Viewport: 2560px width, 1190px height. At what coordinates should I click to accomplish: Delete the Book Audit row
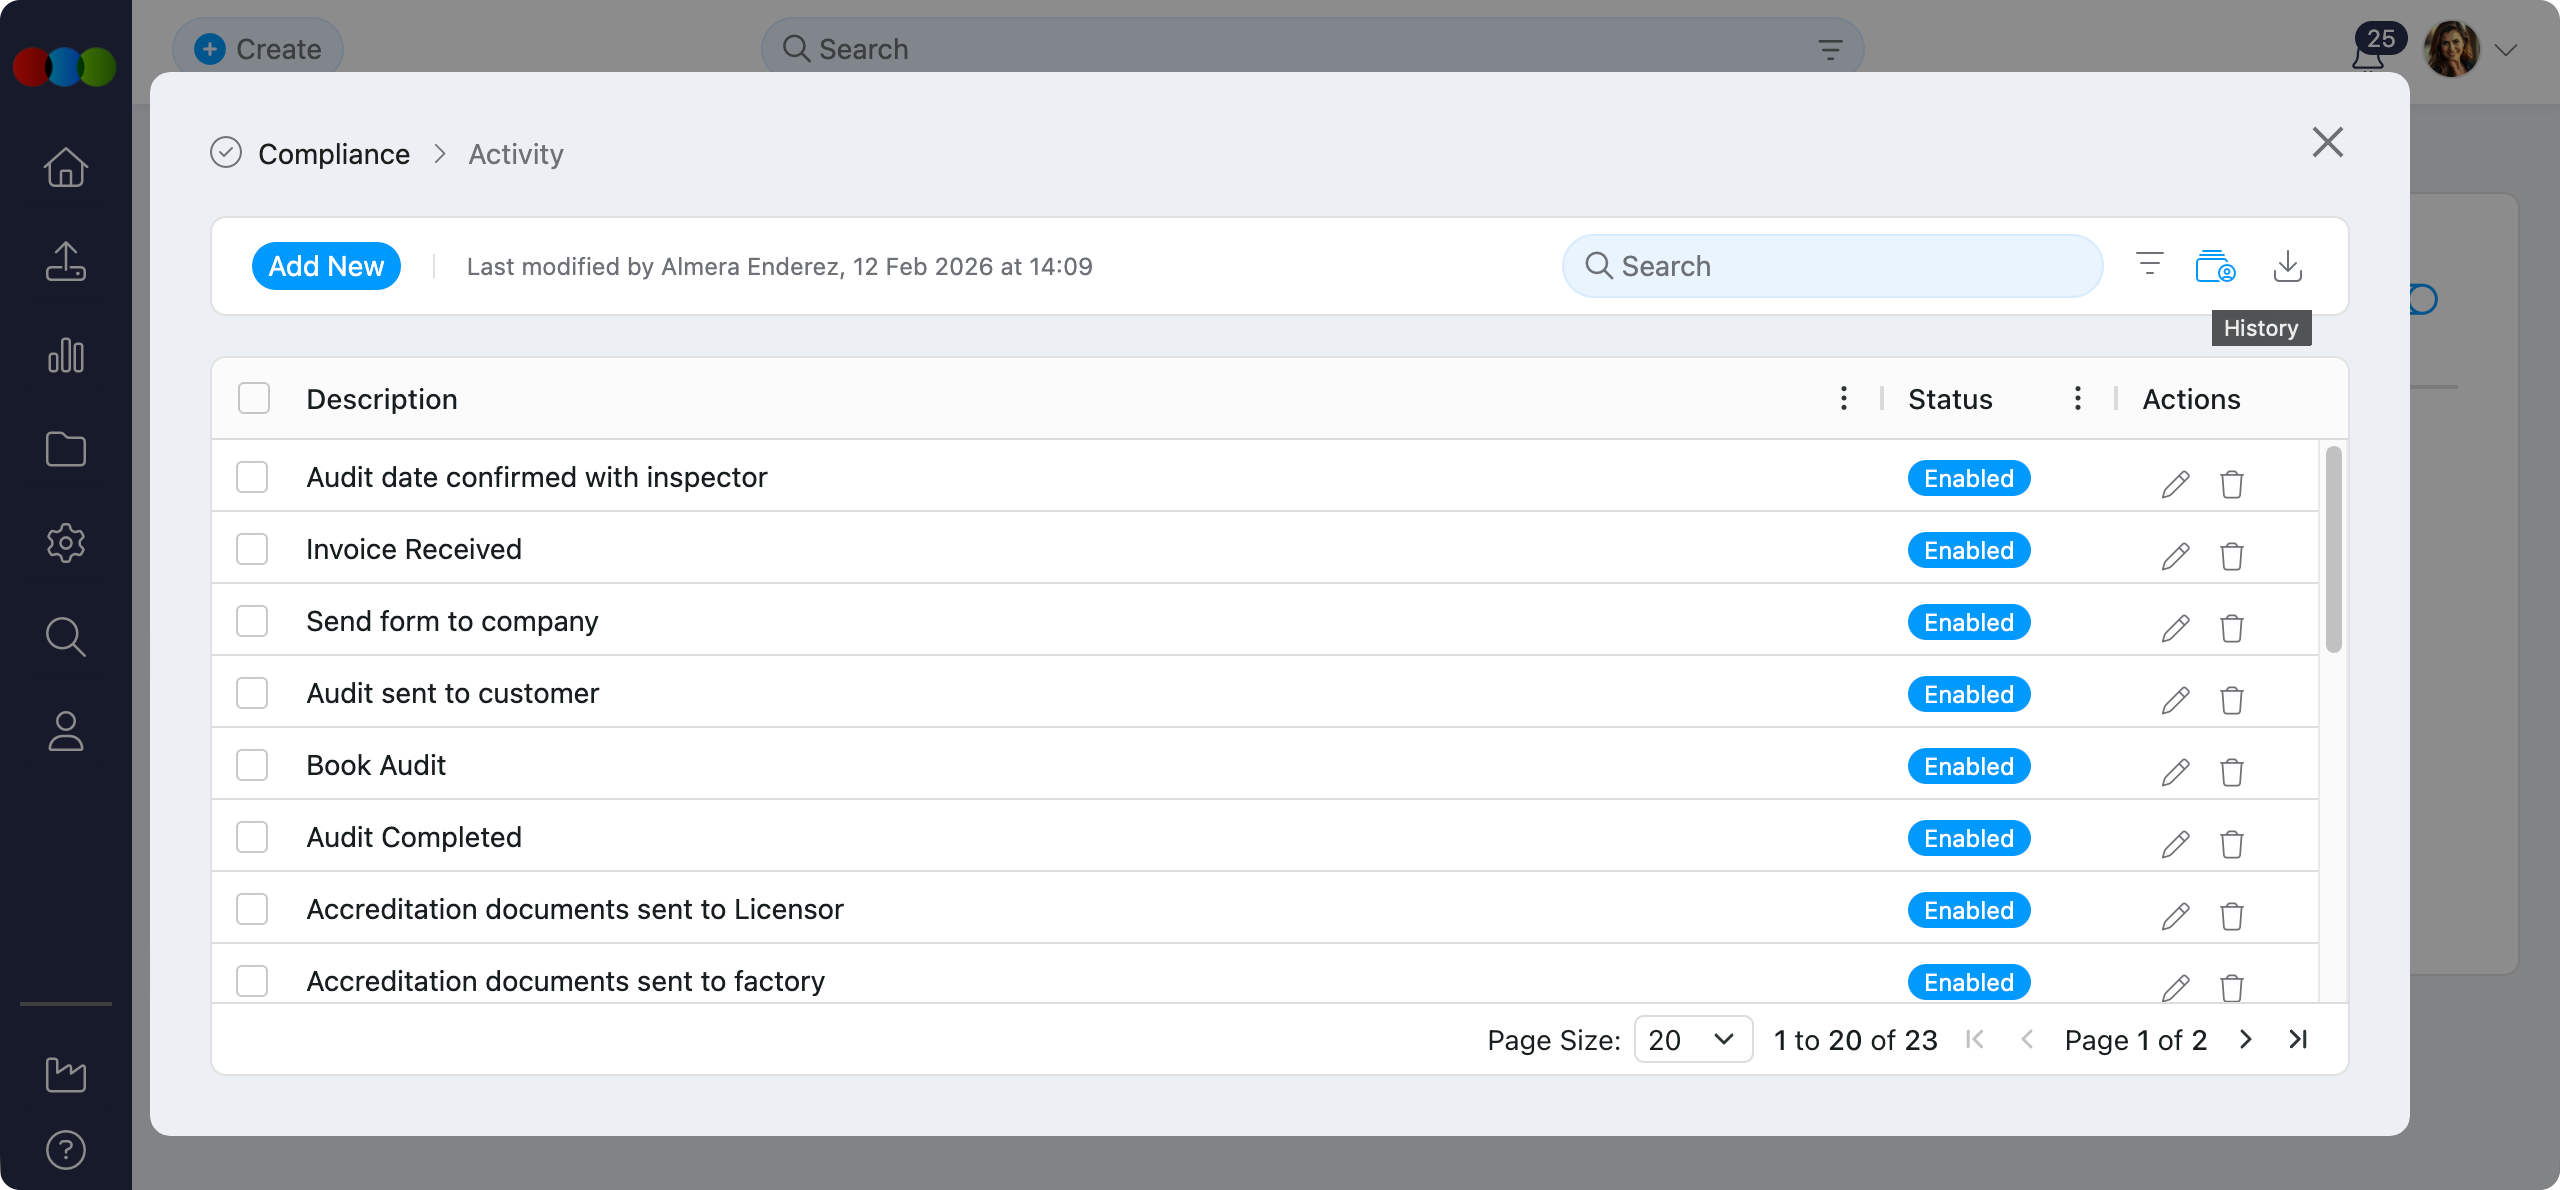click(2231, 772)
